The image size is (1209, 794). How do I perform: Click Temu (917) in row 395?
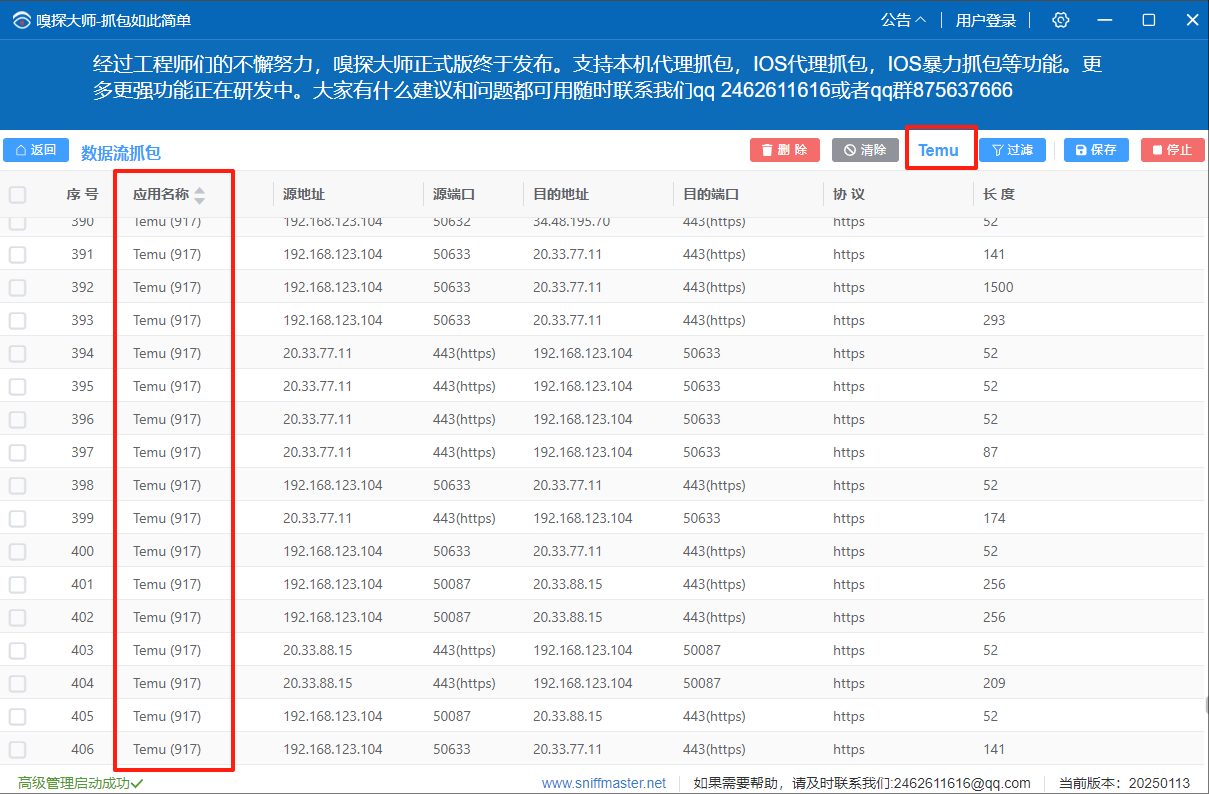(x=167, y=386)
